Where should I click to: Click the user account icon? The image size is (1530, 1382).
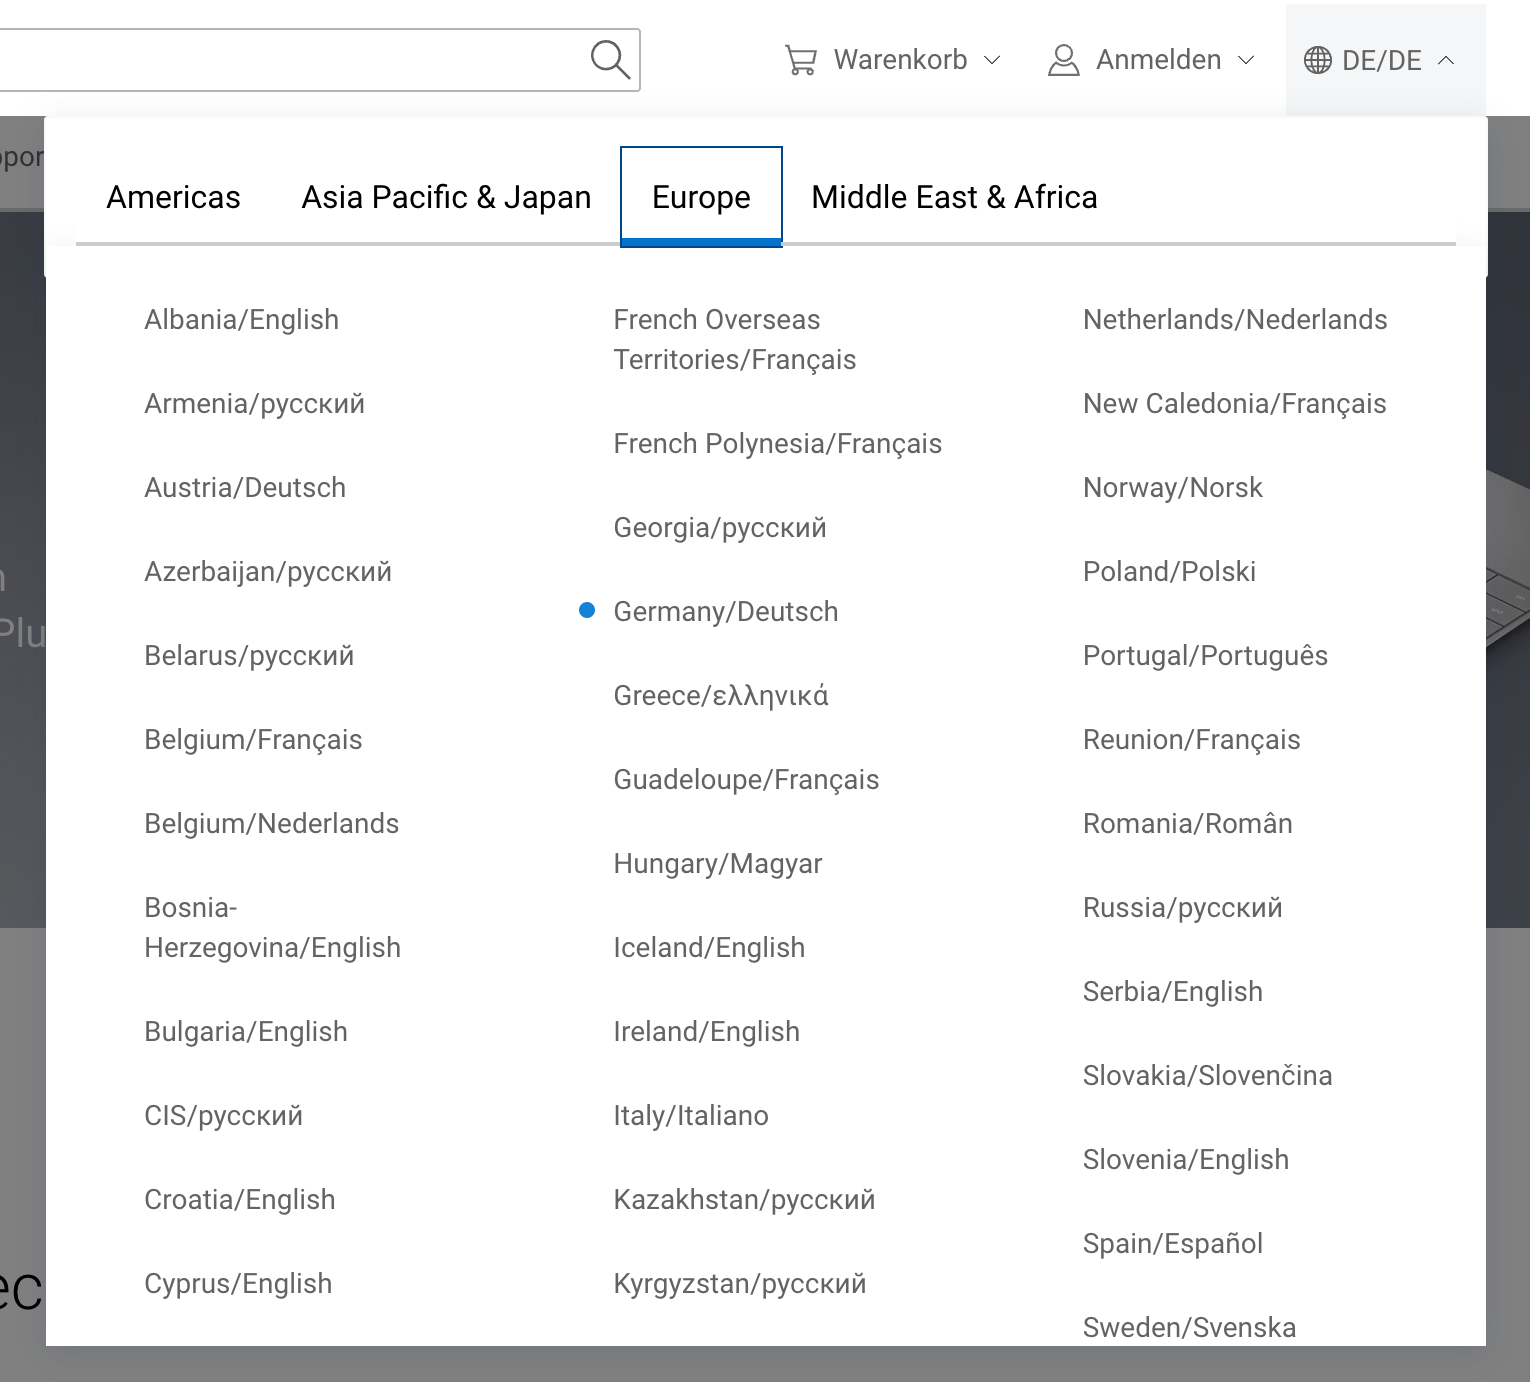(x=1063, y=60)
